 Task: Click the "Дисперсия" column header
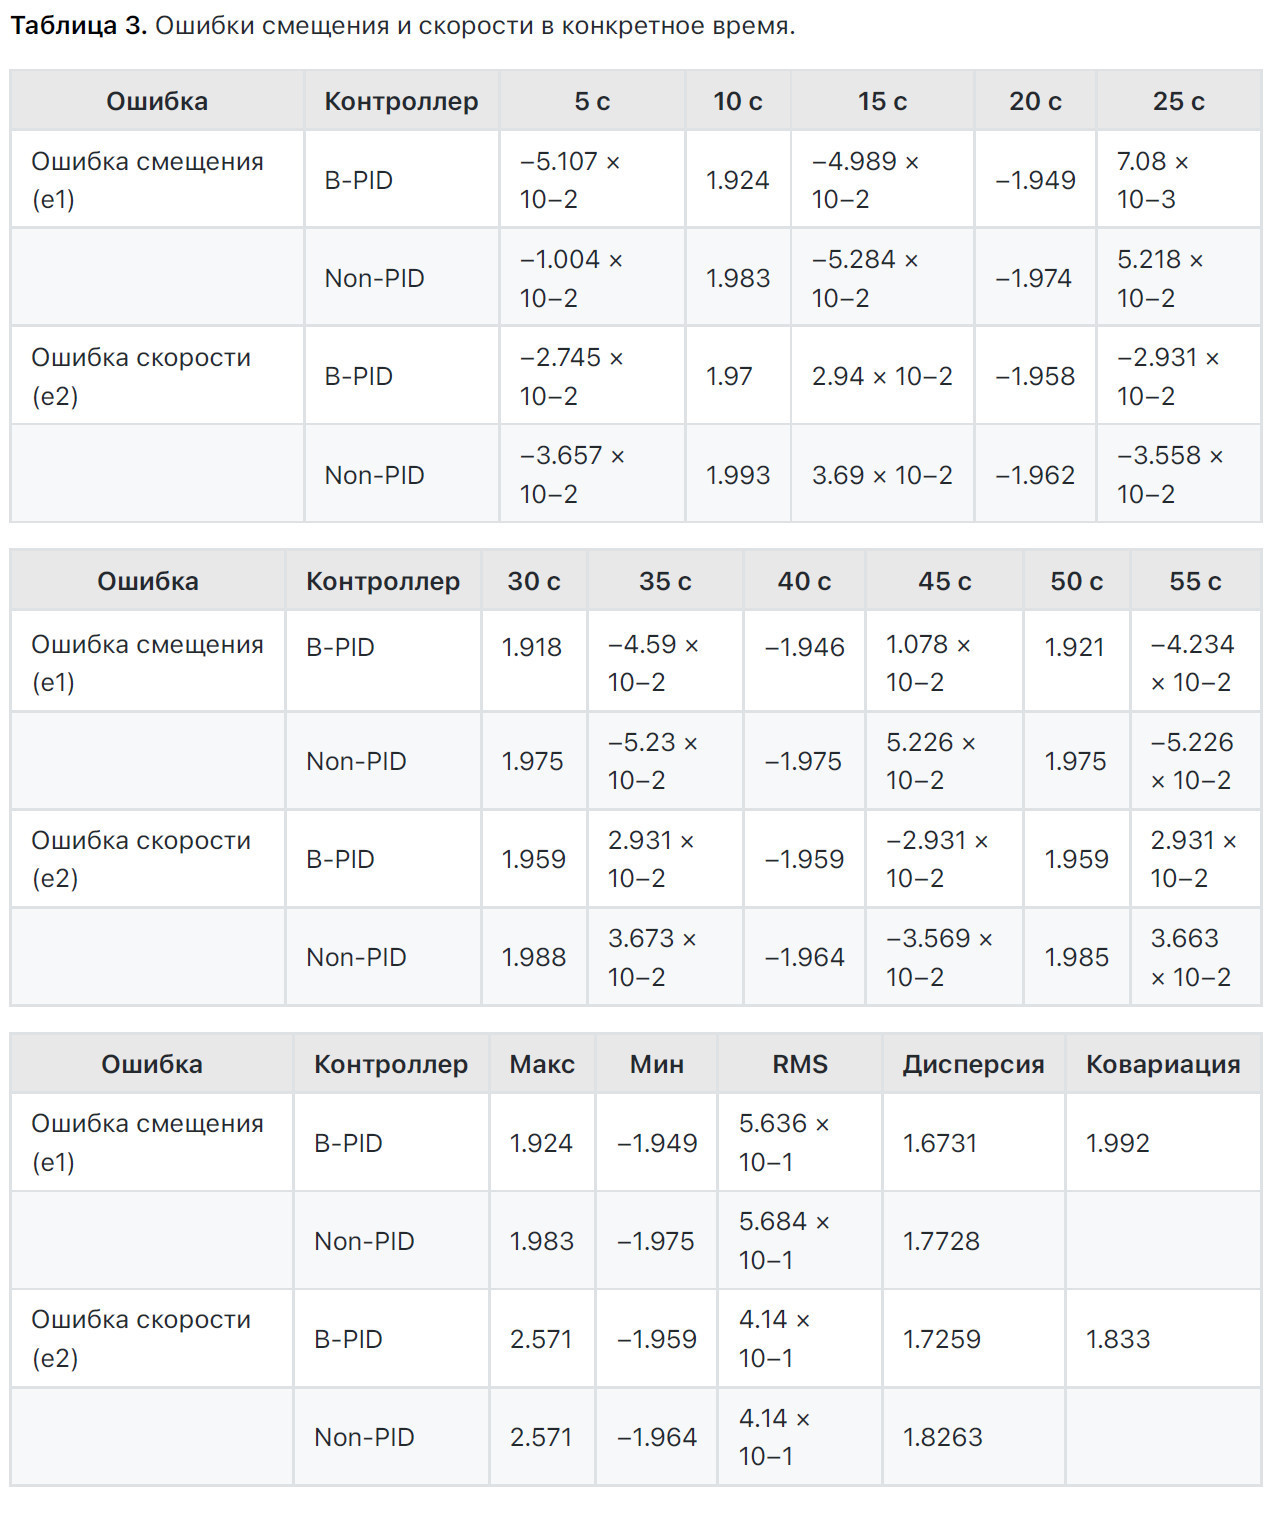[973, 1064]
